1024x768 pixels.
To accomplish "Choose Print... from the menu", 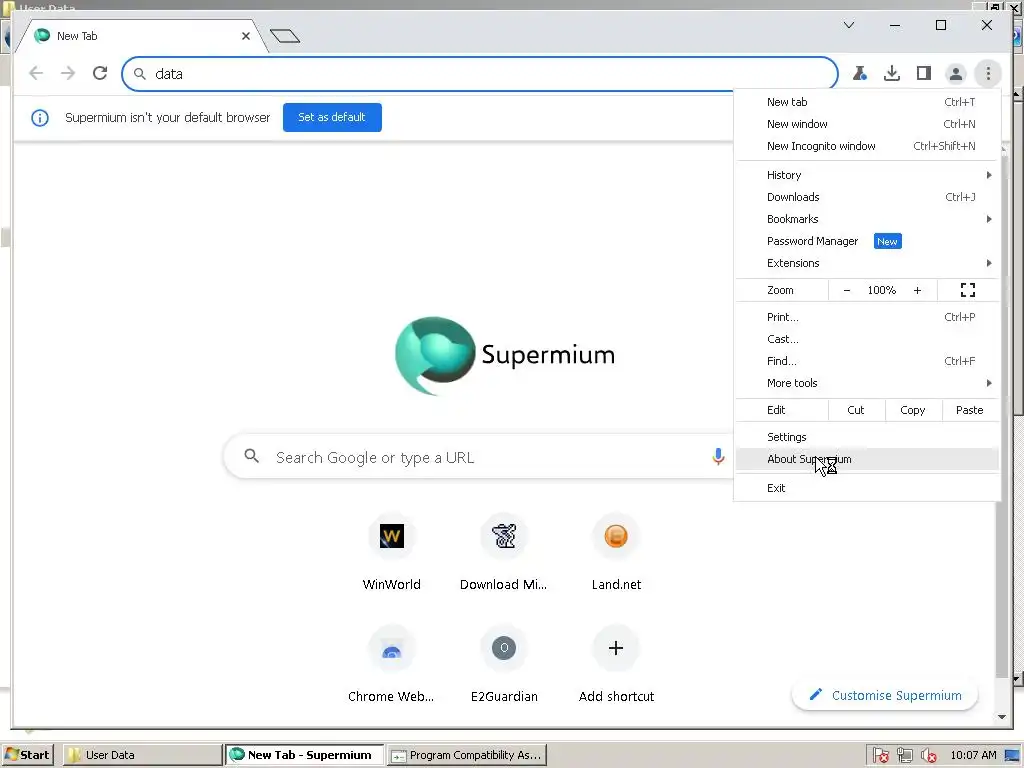I will click(867, 317).
